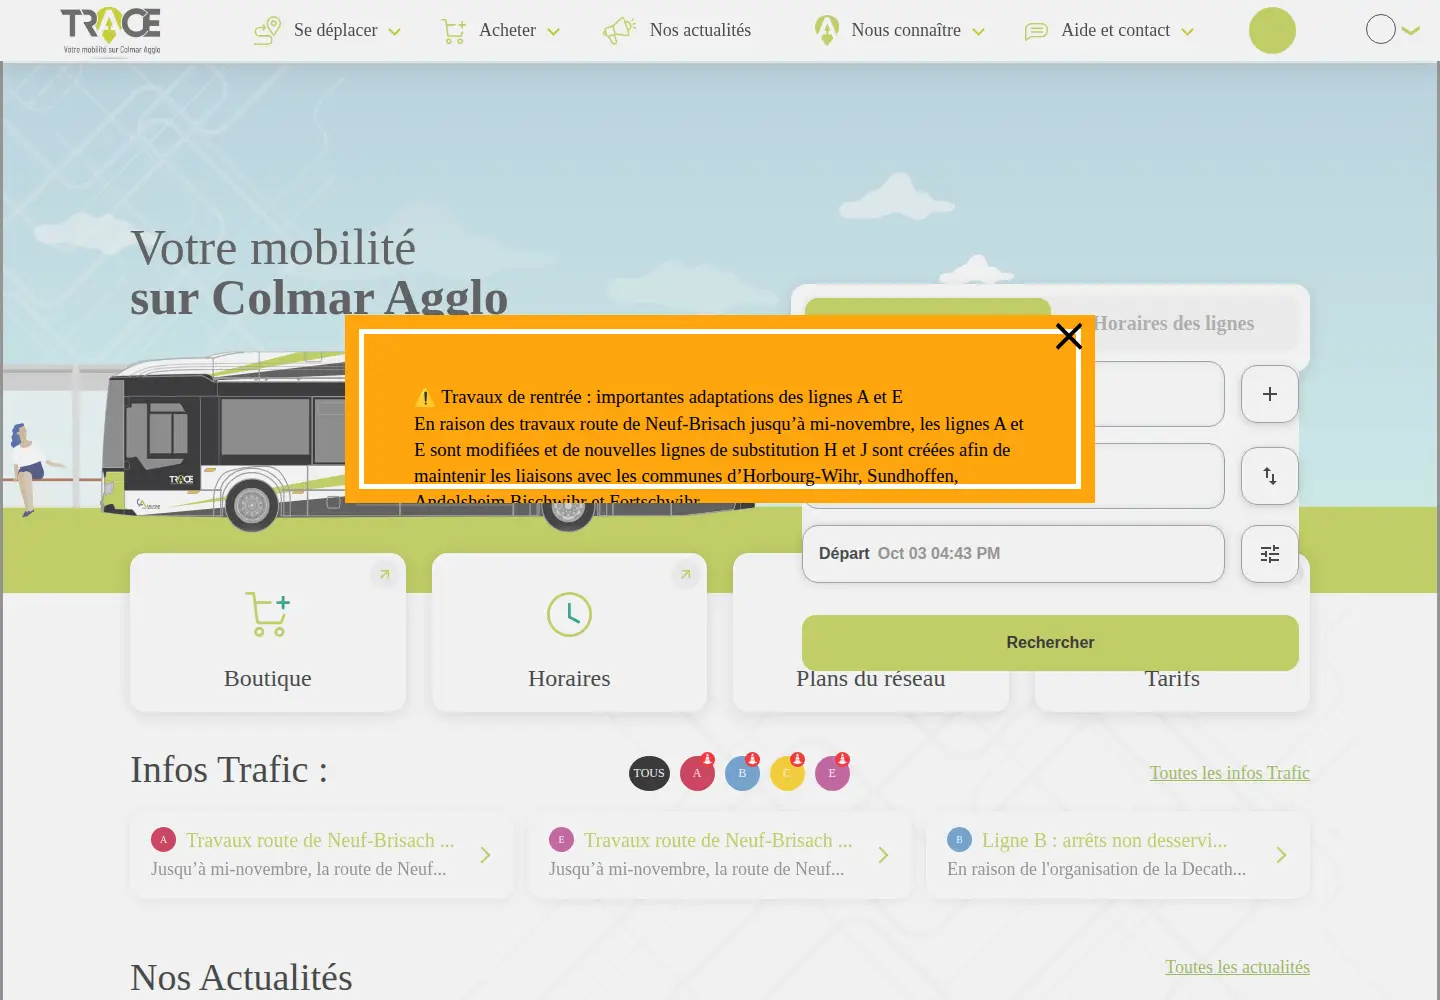Open Toutes les actualités link
The image size is (1440, 1000).
(x=1237, y=967)
